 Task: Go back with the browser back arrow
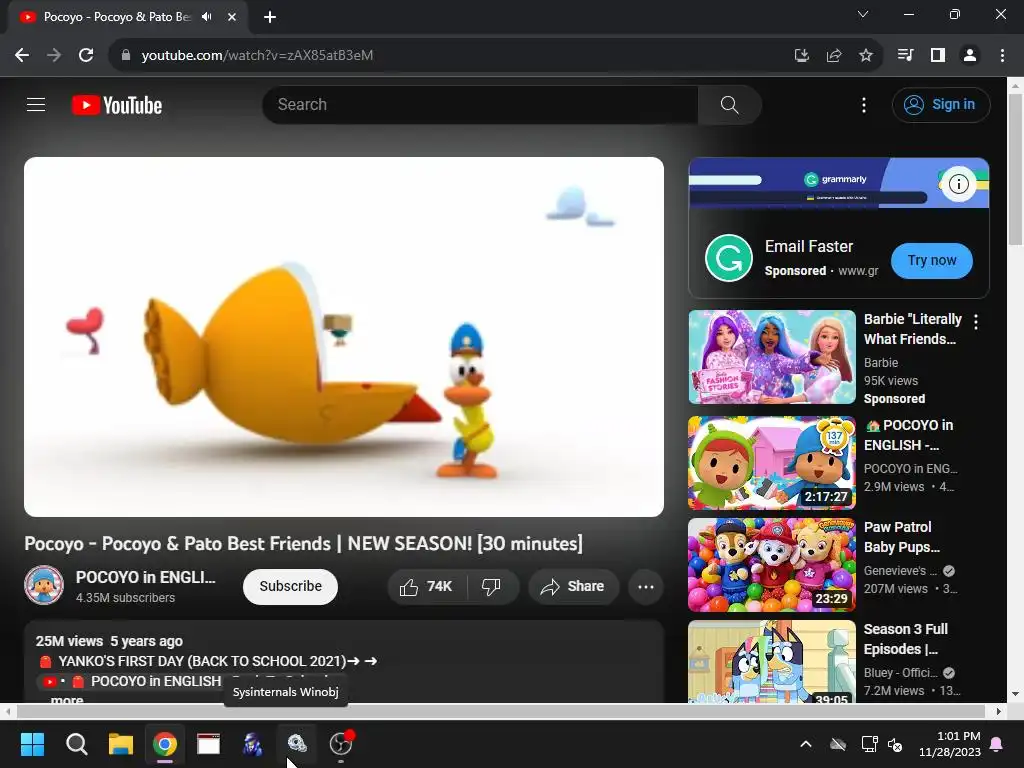pyautogui.click(x=22, y=56)
